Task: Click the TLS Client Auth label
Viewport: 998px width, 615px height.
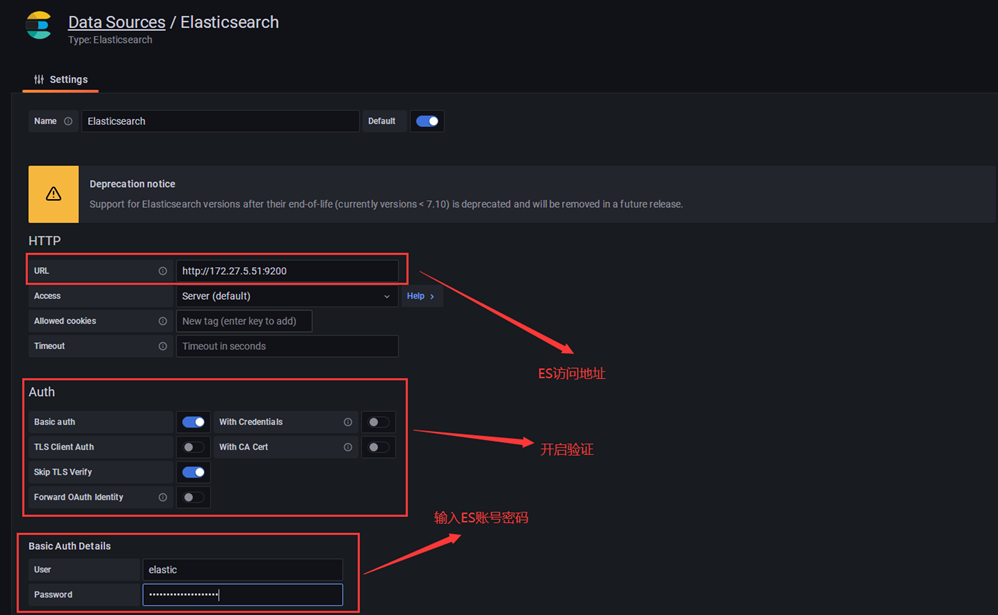Action: pyautogui.click(x=64, y=448)
